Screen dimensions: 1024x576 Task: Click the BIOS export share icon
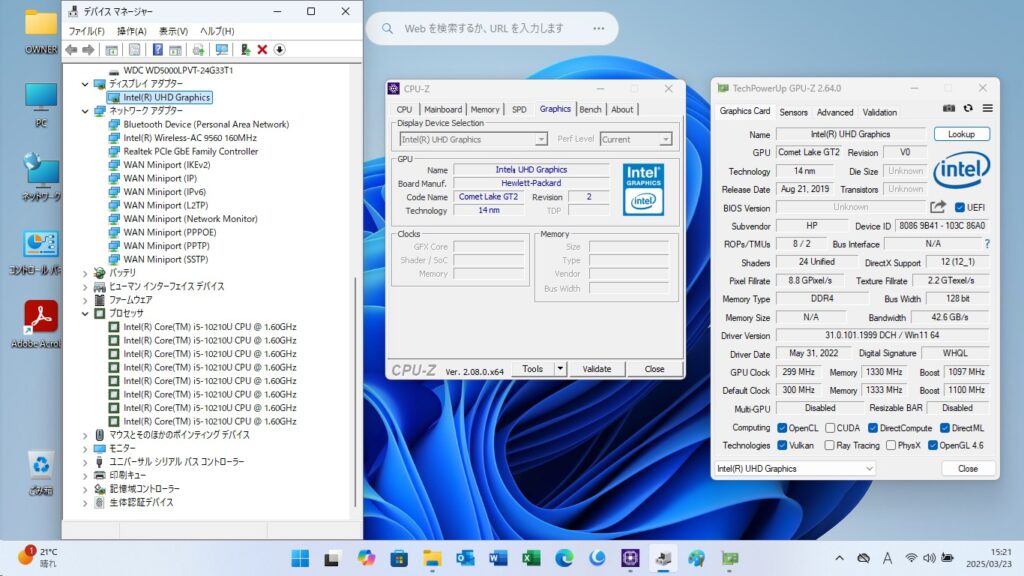coord(937,207)
